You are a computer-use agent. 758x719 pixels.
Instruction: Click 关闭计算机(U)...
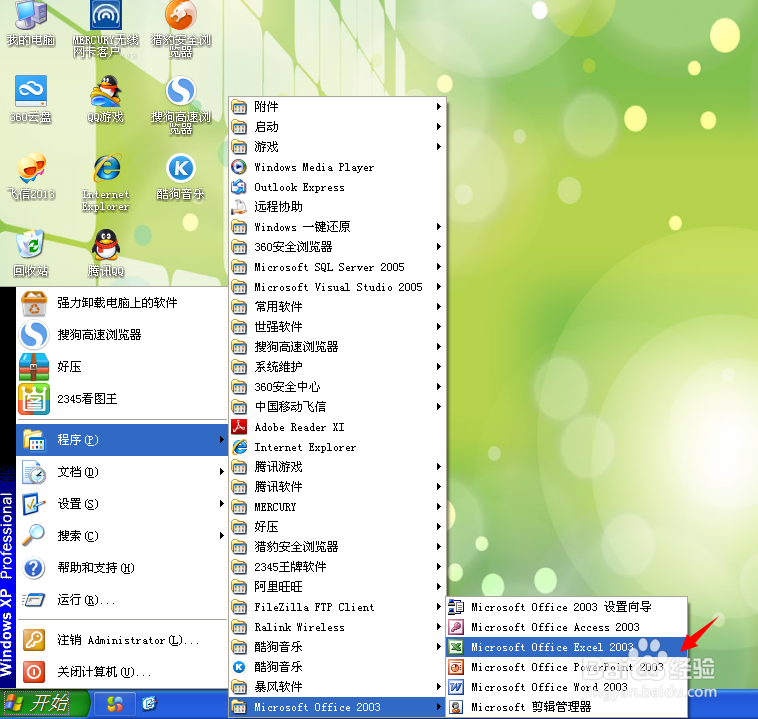click(122, 672)
